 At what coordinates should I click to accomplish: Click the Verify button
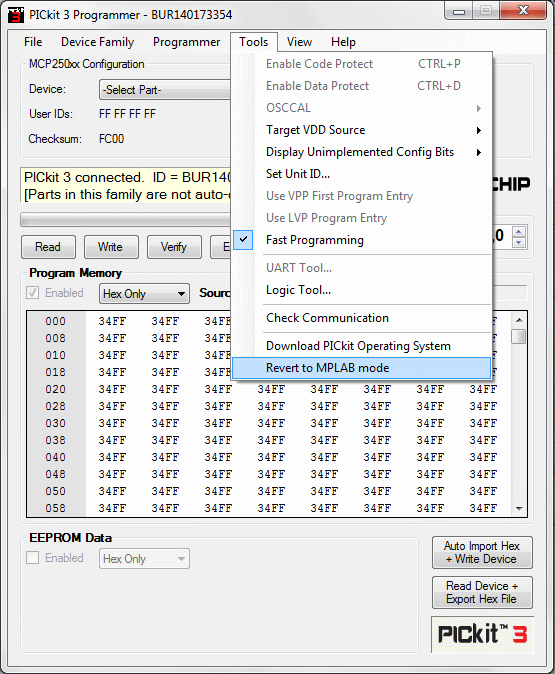174,247
